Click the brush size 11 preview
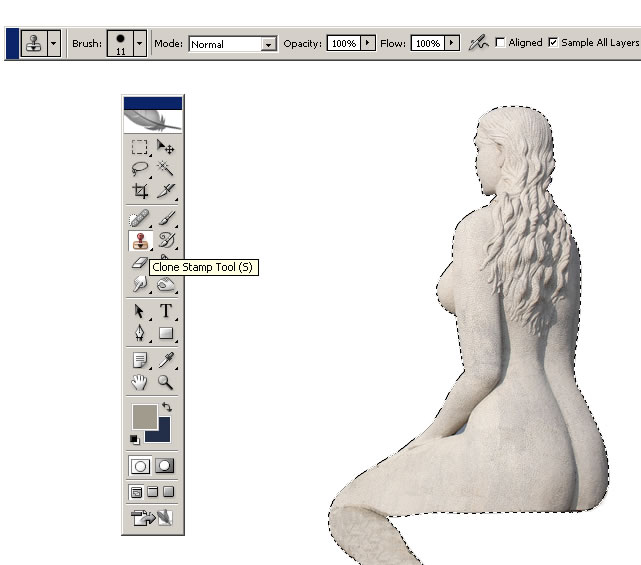 click(120, 43)
